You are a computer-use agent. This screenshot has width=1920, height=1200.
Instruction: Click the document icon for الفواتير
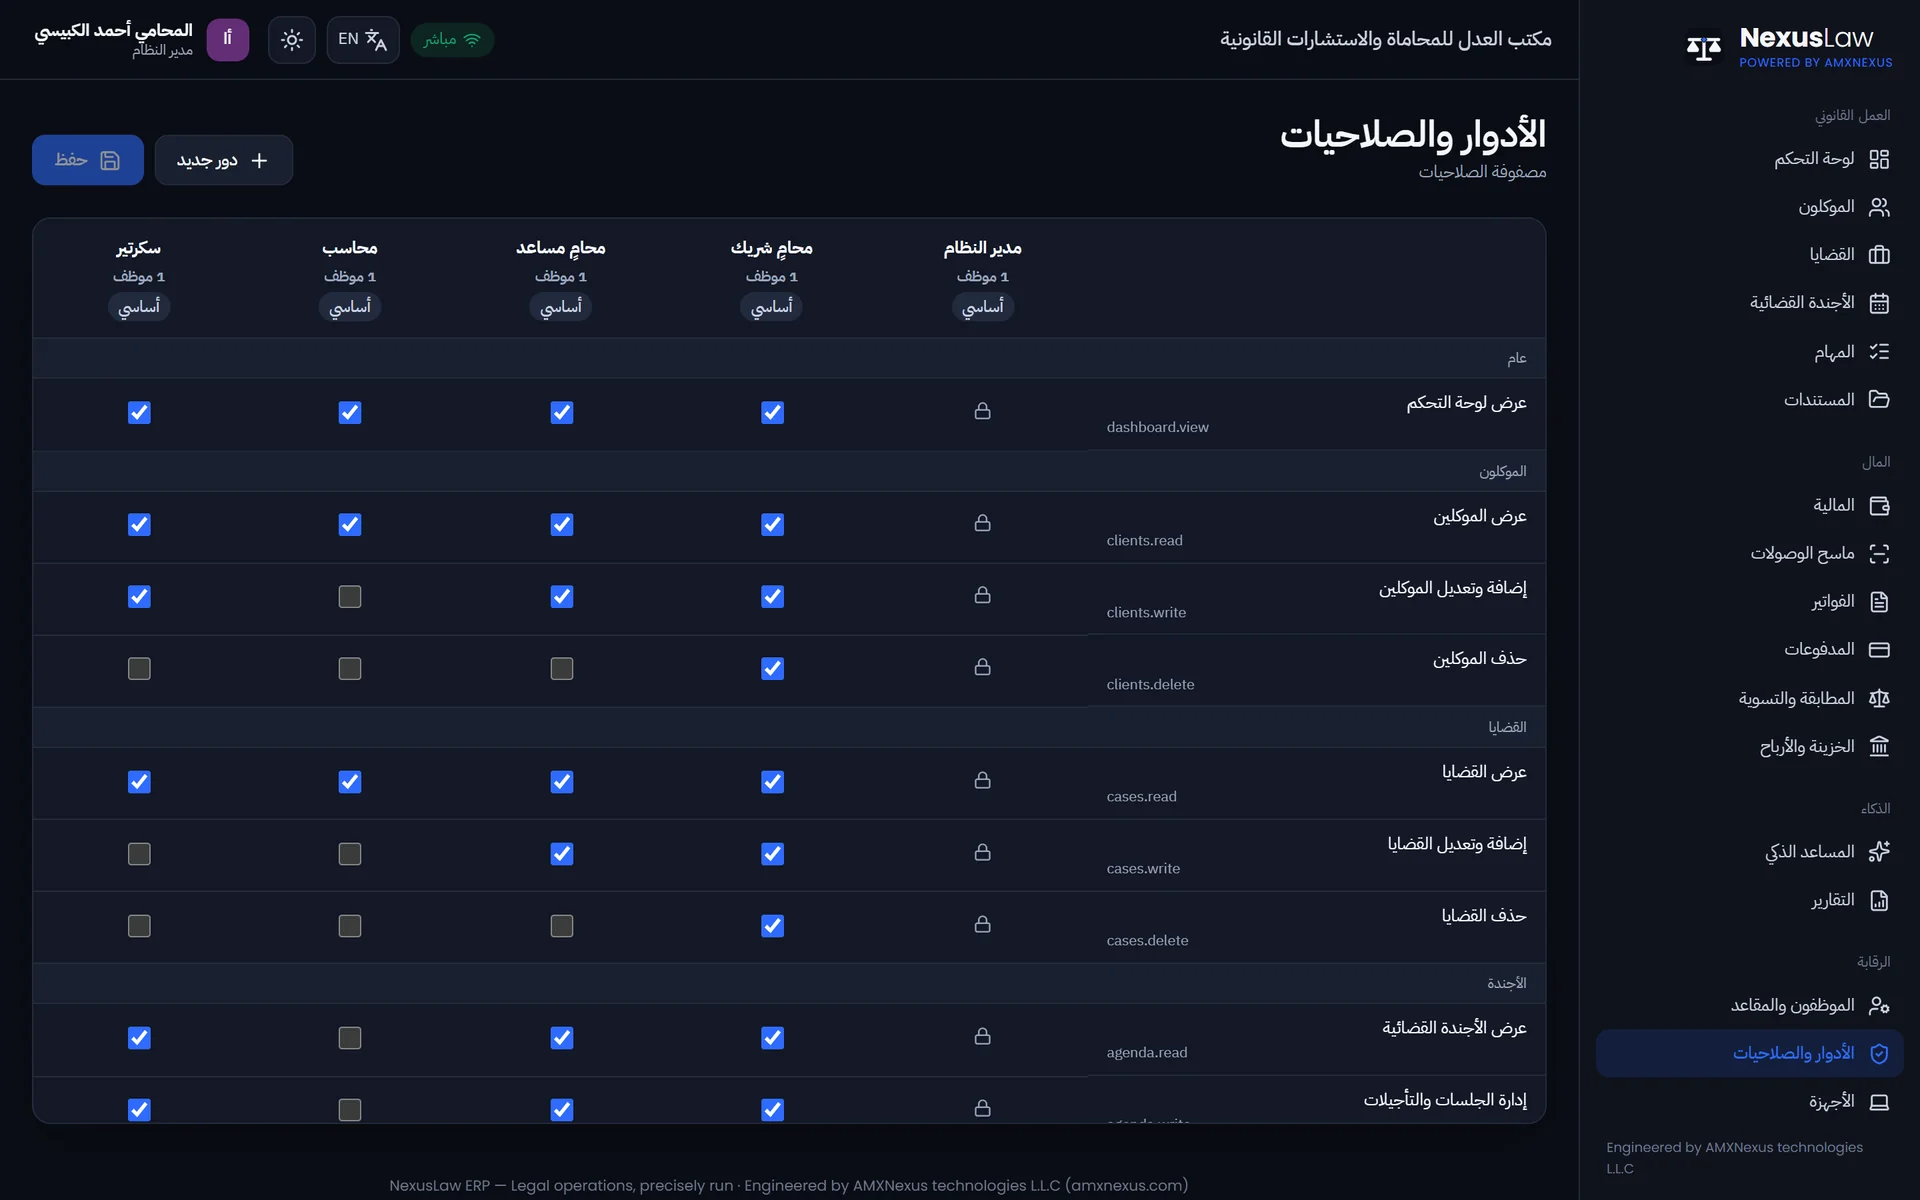coord(1879,602)
